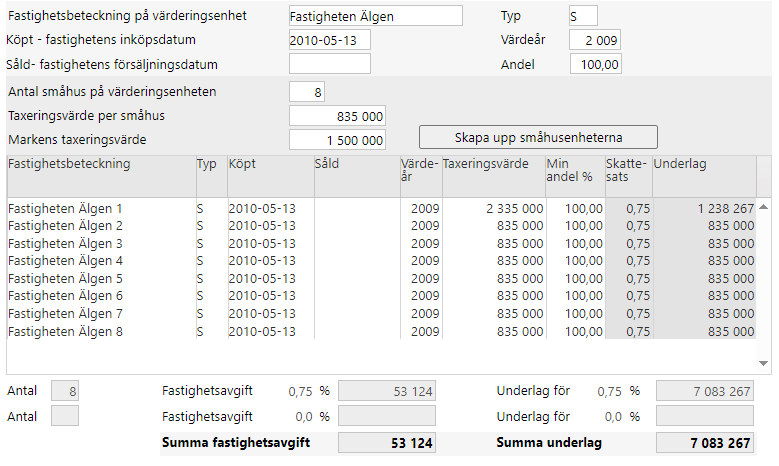Viewport: 779px width, 466px height.
Task: Click Taxeringsvärde cell for Älgen 6
Action: coord(494,296)
